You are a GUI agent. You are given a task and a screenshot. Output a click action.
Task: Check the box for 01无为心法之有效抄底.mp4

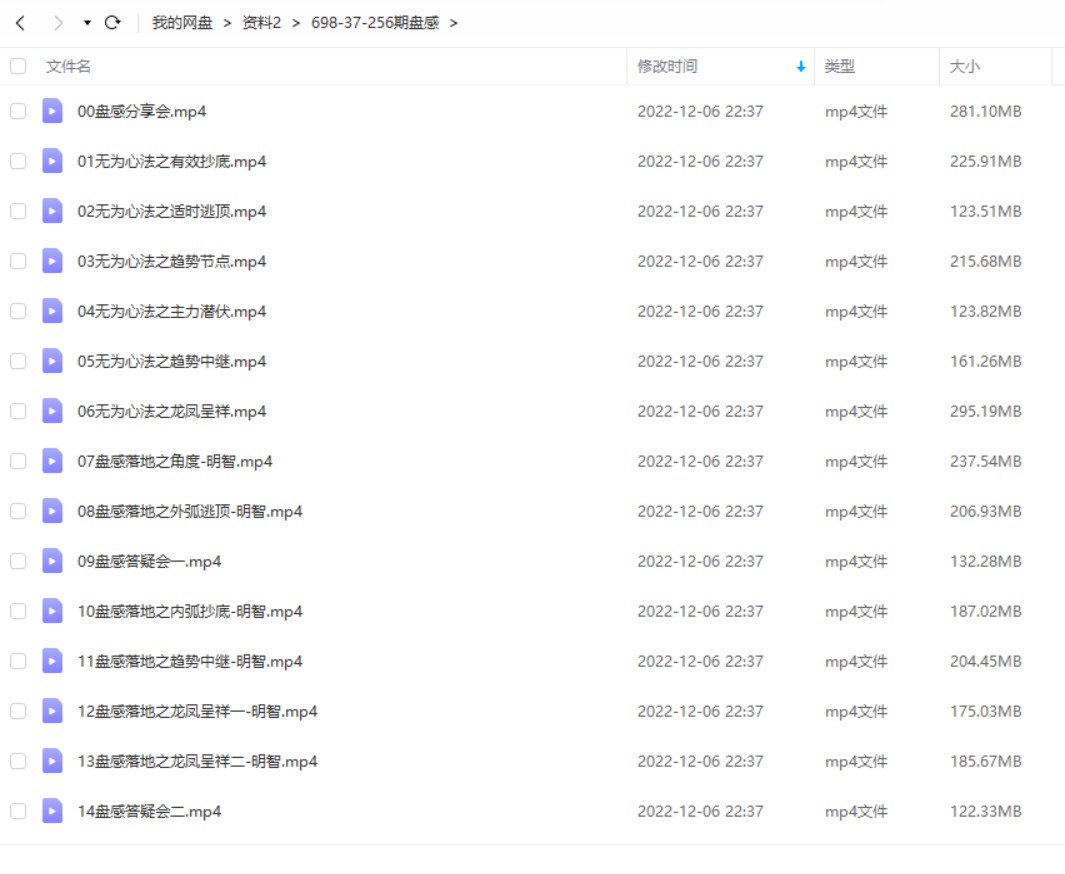[x=18, y=162]
